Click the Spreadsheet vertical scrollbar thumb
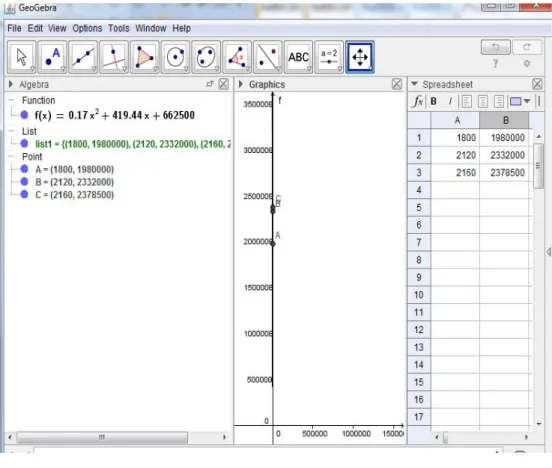 tap(538, 166)
